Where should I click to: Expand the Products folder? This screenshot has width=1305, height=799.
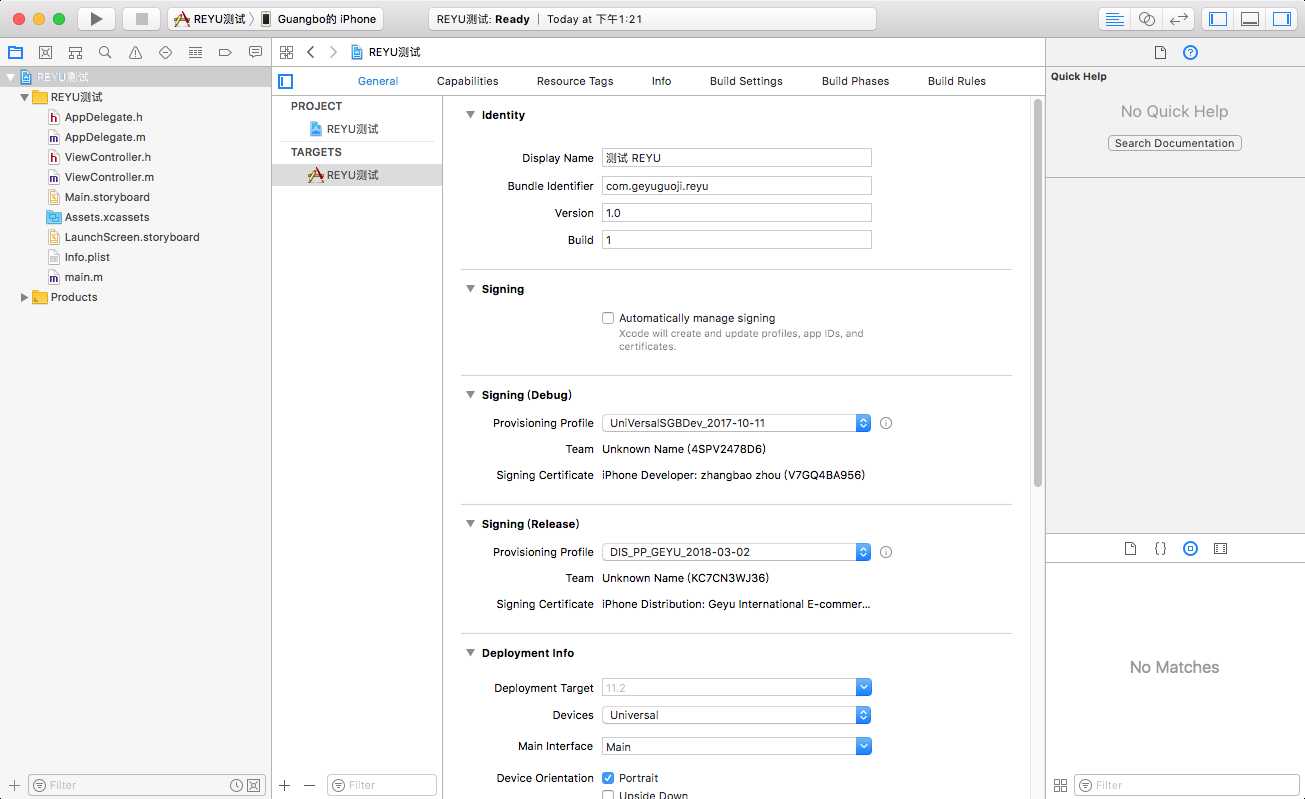[24, 297]
